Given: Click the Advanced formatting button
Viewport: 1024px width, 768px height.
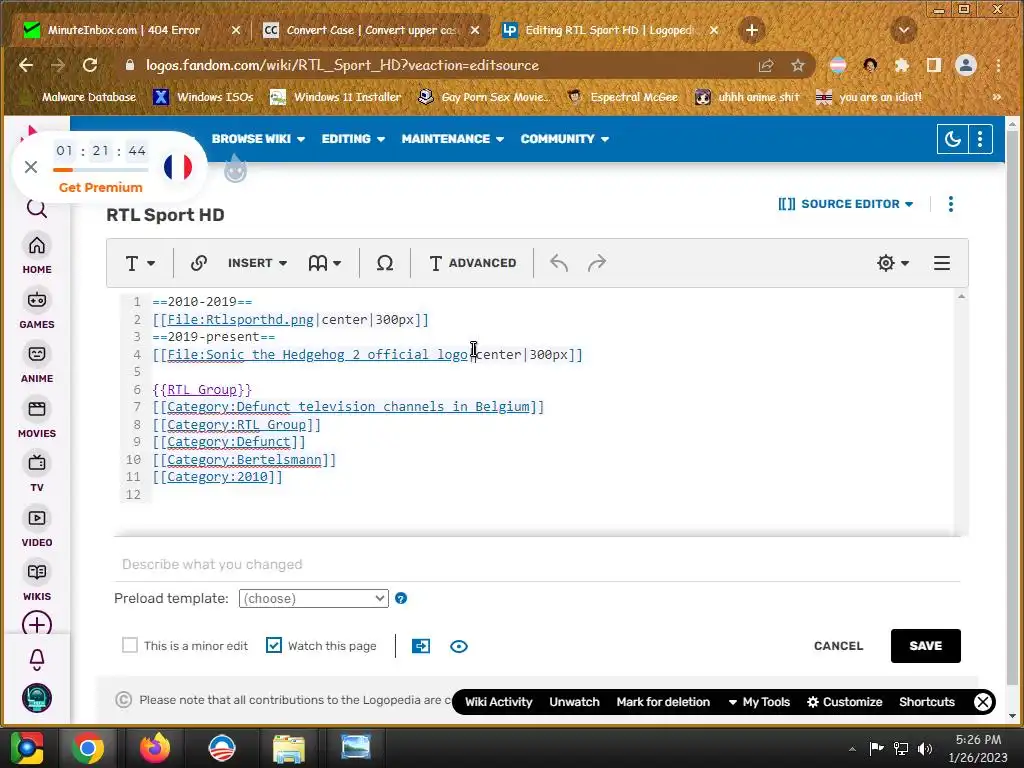Looking at the screenshot, I should (472, 263).
